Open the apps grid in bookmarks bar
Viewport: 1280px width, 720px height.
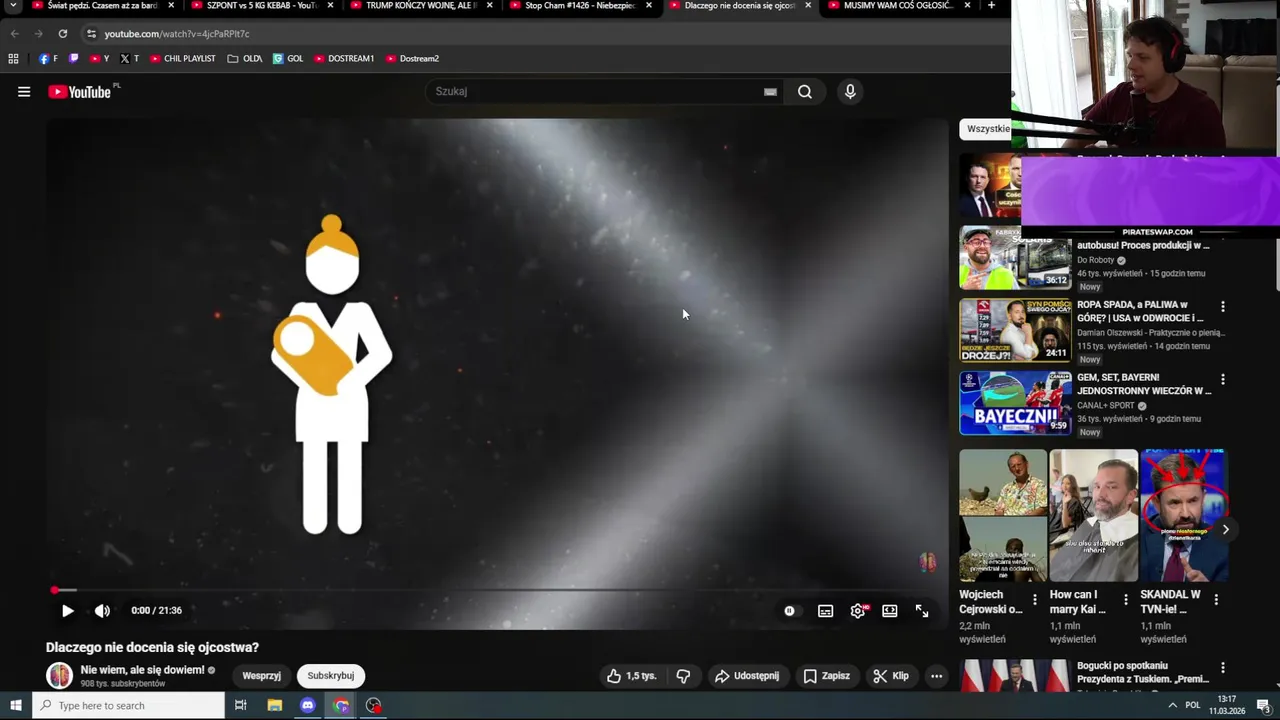13,59
